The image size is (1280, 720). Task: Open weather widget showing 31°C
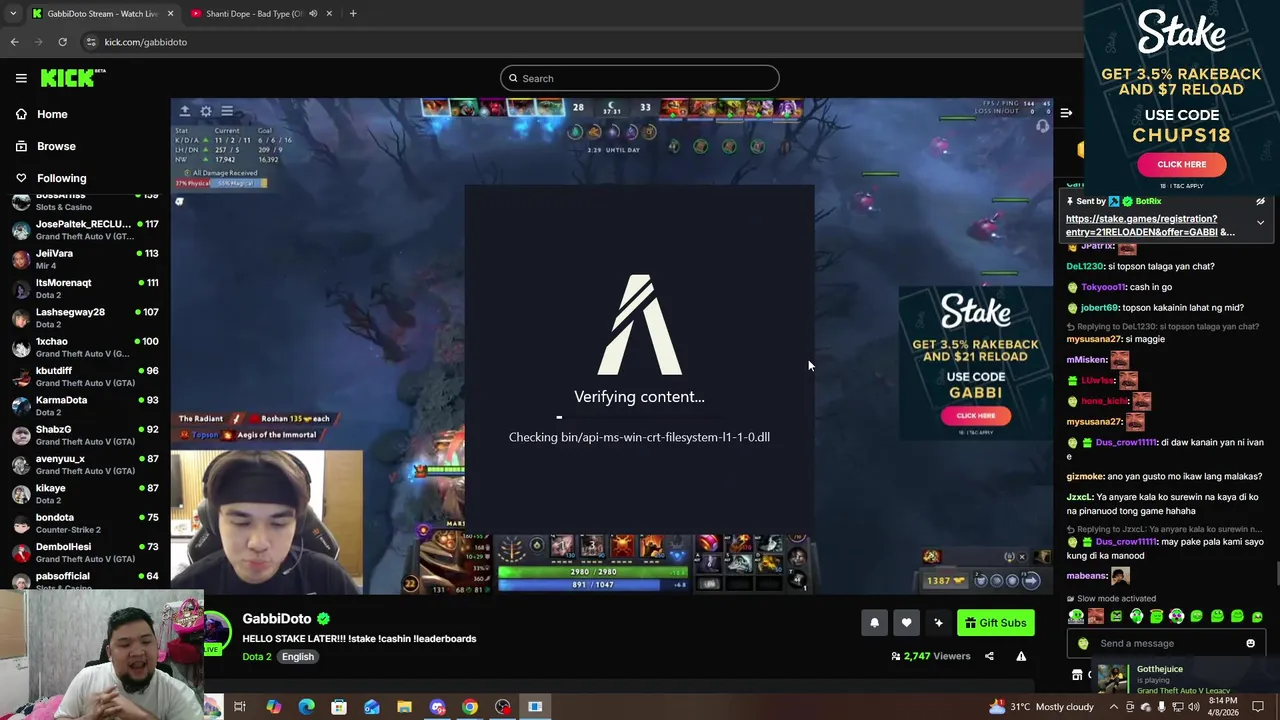(1041, 707)
